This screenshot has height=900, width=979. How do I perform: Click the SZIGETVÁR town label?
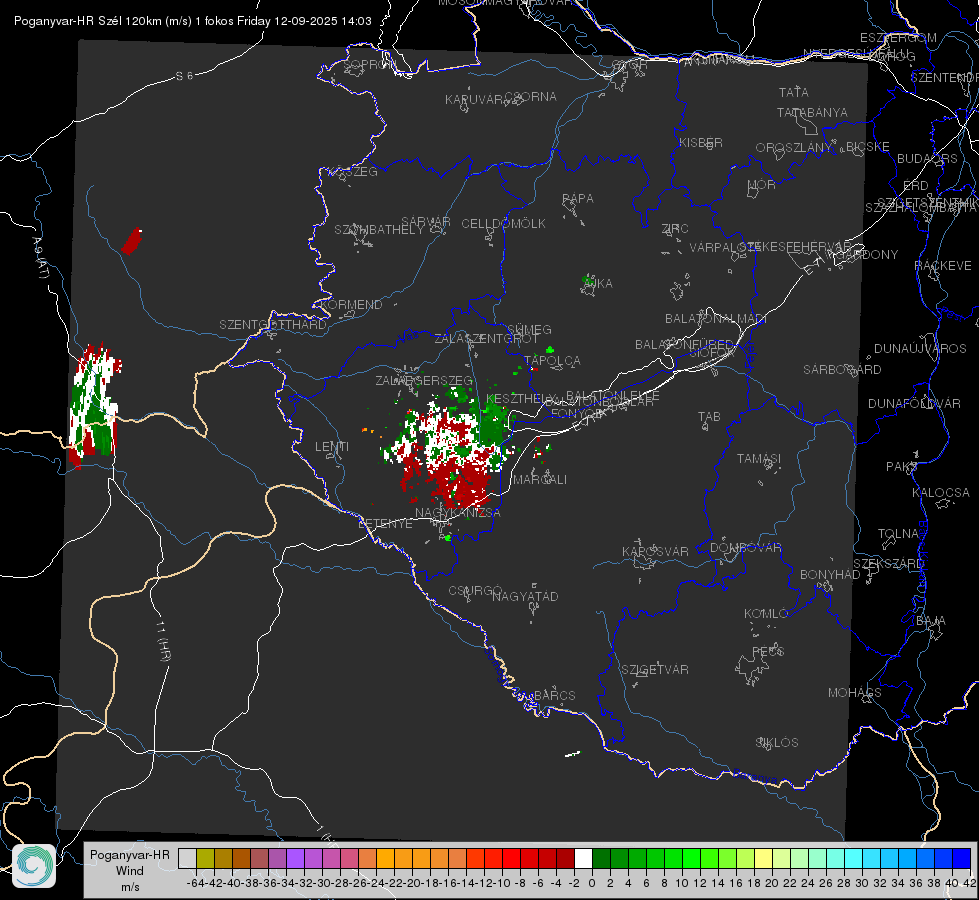click(x=654, y=670)
